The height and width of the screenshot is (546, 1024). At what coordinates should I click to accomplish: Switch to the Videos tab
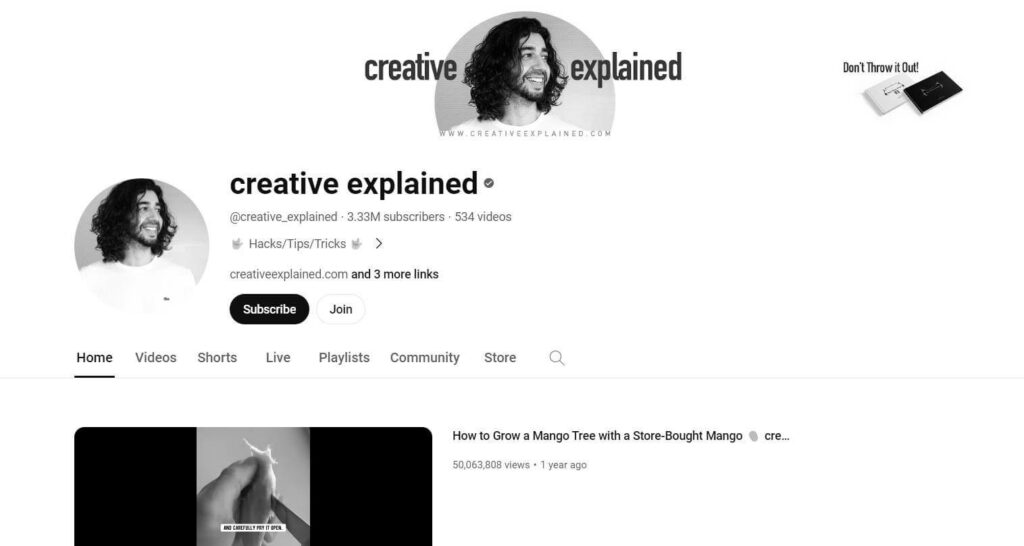pos(155,357)
